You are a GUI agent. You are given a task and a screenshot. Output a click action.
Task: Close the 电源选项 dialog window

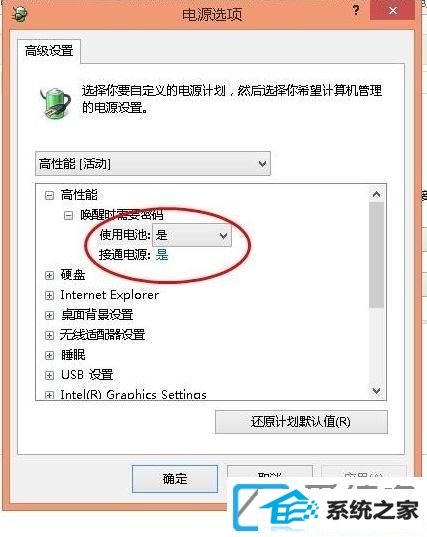(x=392, y=10)
